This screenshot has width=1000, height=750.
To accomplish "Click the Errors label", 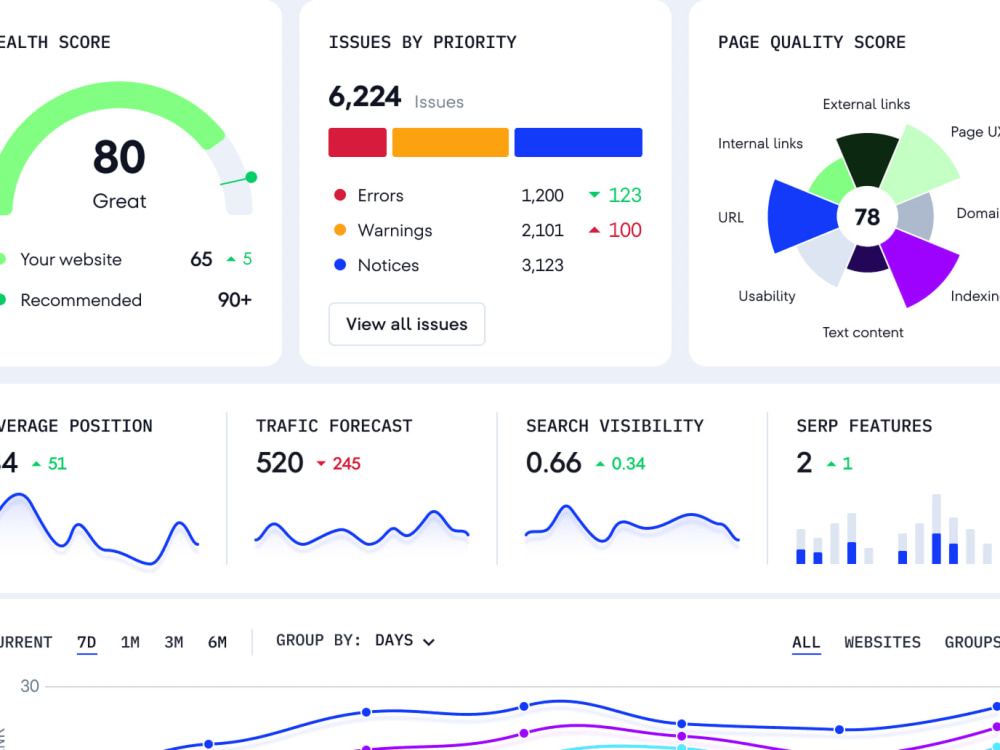I will tap(380, 195).
